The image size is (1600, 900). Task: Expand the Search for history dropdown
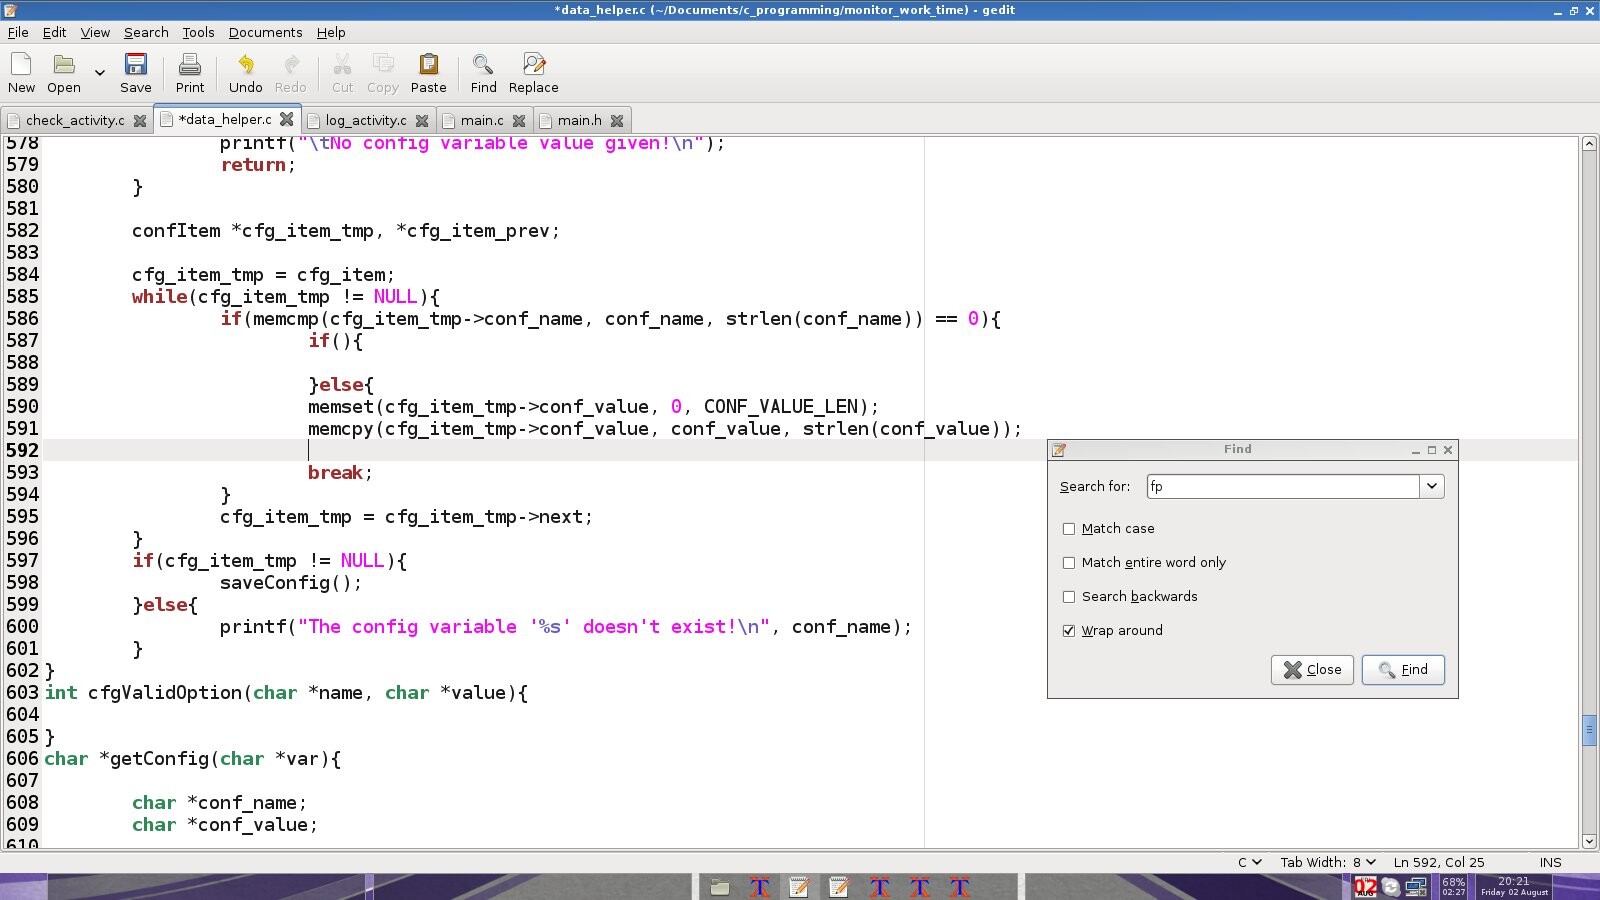click(x=1432, y=487)
